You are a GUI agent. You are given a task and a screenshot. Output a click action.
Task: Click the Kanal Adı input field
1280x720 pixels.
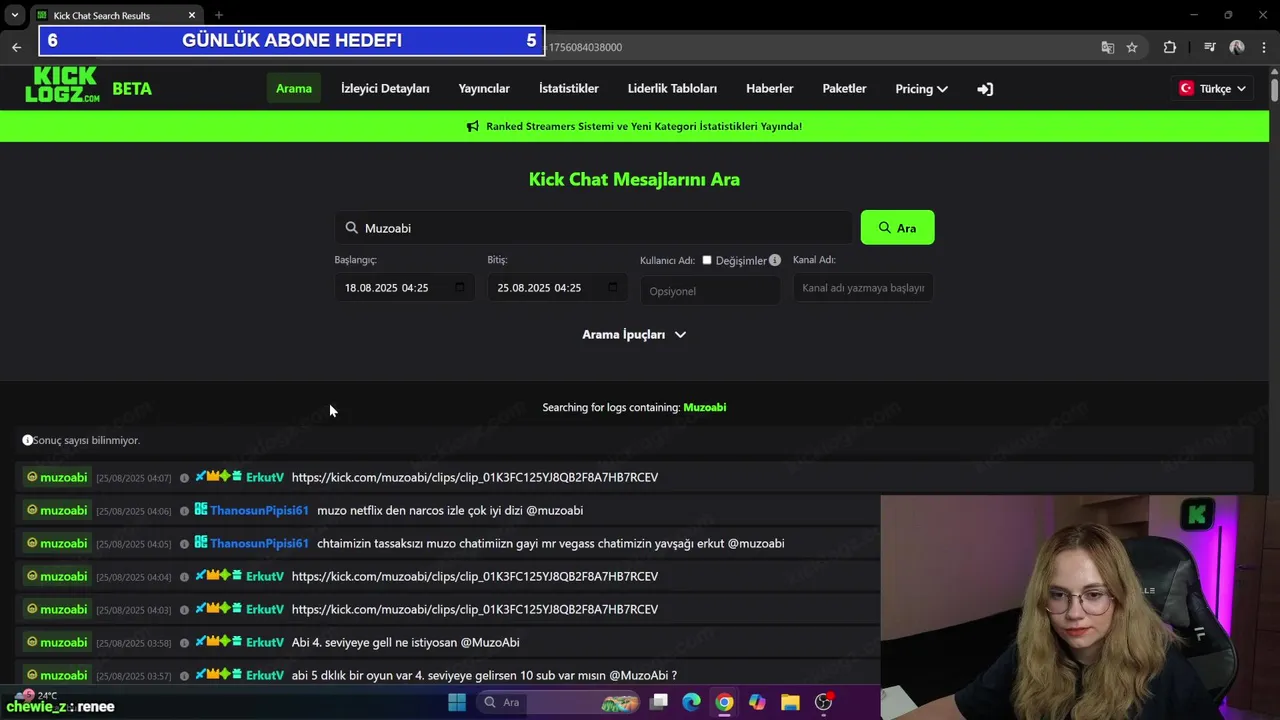click(863, 288)
